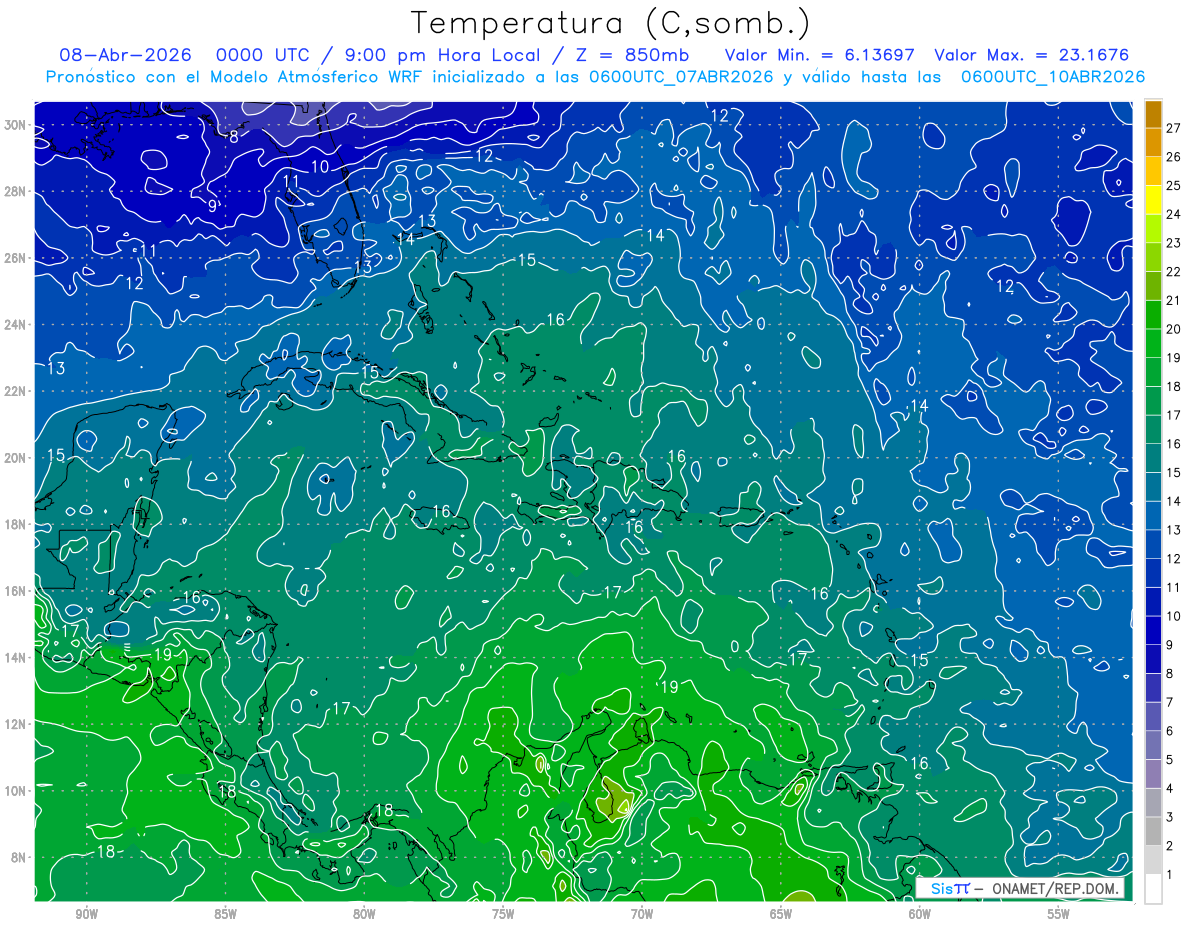Click the 18N latitude axis label
Image resolution: width=1200 pixels, height=927 pixels.
(x=16, y=524)
